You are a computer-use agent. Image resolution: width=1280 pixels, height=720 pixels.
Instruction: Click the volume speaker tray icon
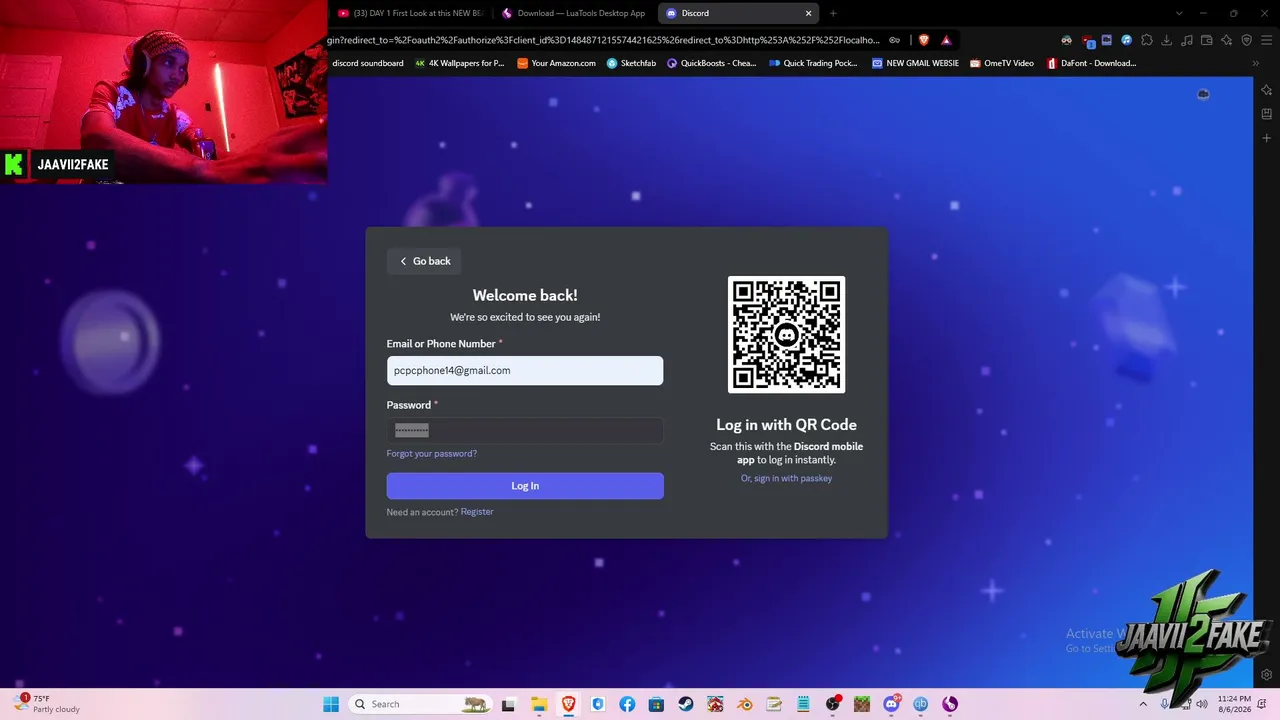point(1200,704)
